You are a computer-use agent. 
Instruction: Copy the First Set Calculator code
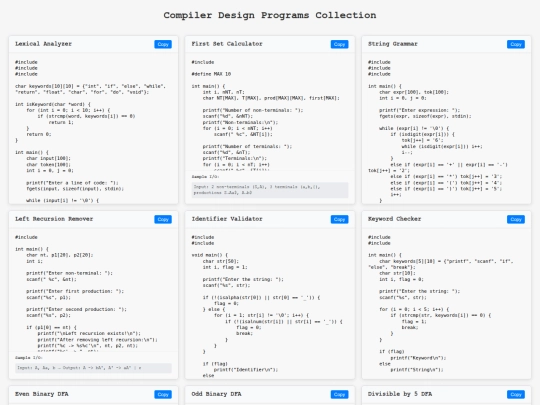339,44
